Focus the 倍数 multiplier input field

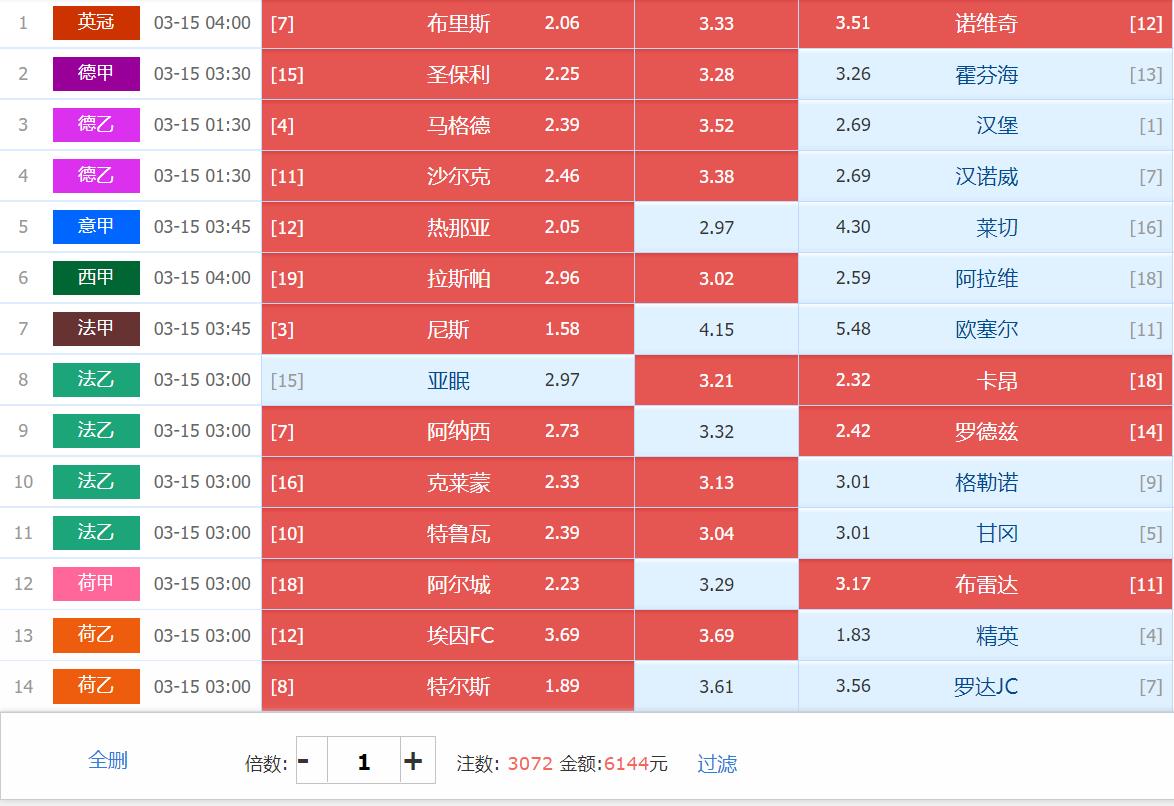364,761
